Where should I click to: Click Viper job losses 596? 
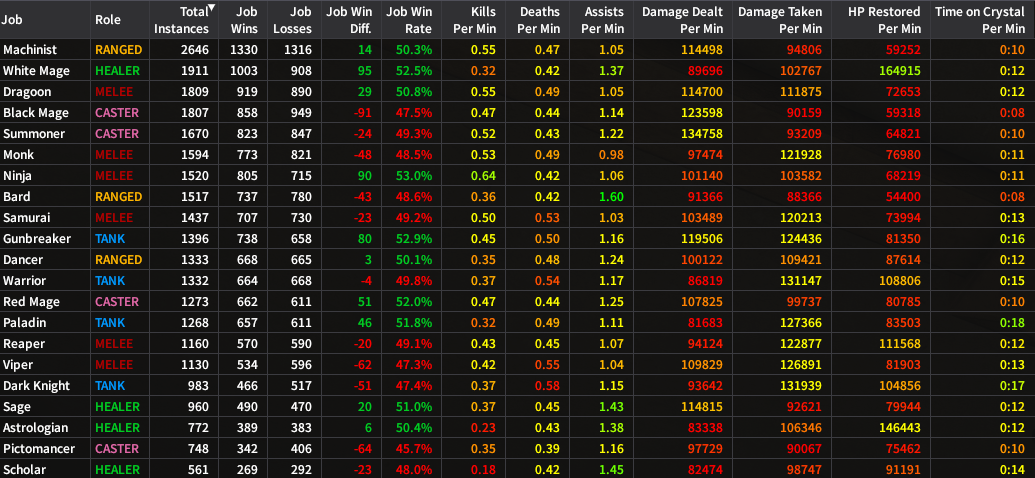pyautogui.click(x=301, y=364)
